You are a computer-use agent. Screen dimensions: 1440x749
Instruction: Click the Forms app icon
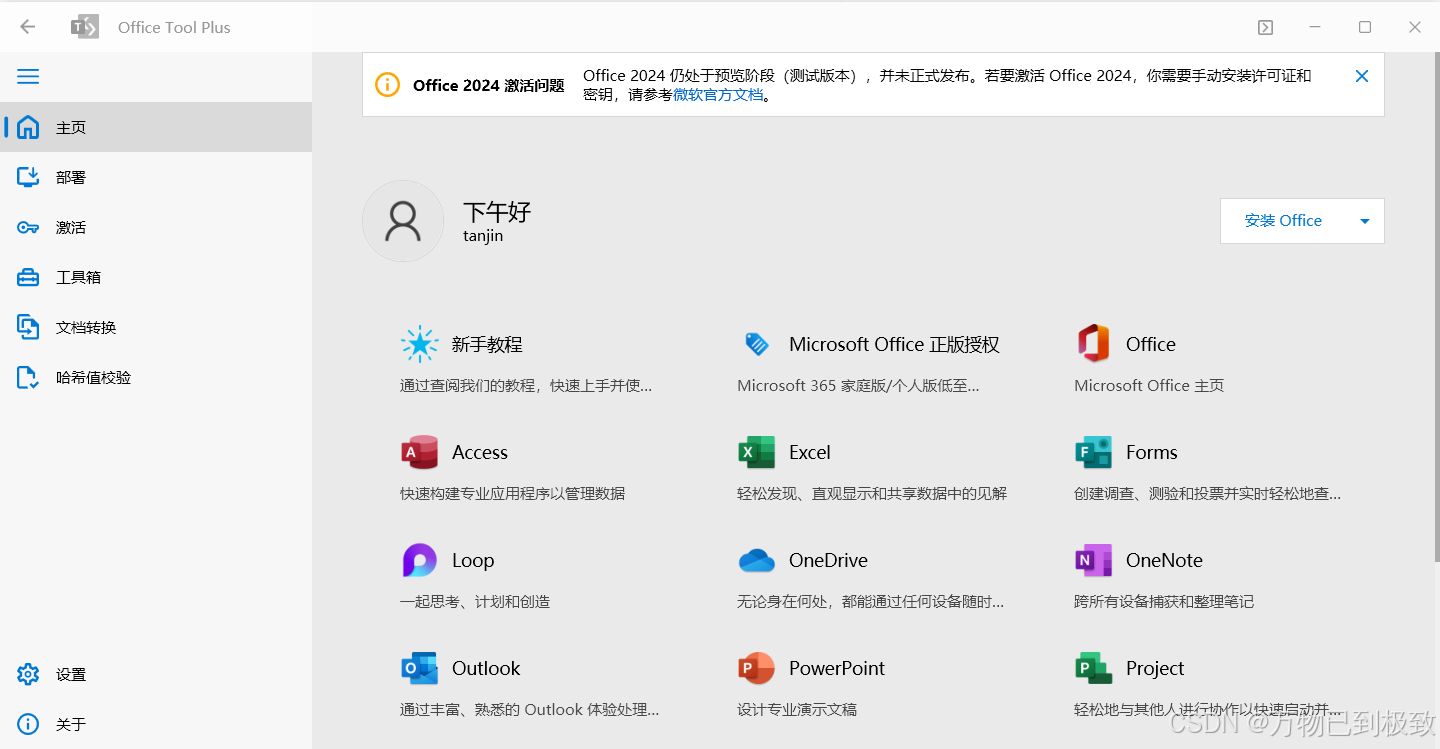pos(1093,452)
